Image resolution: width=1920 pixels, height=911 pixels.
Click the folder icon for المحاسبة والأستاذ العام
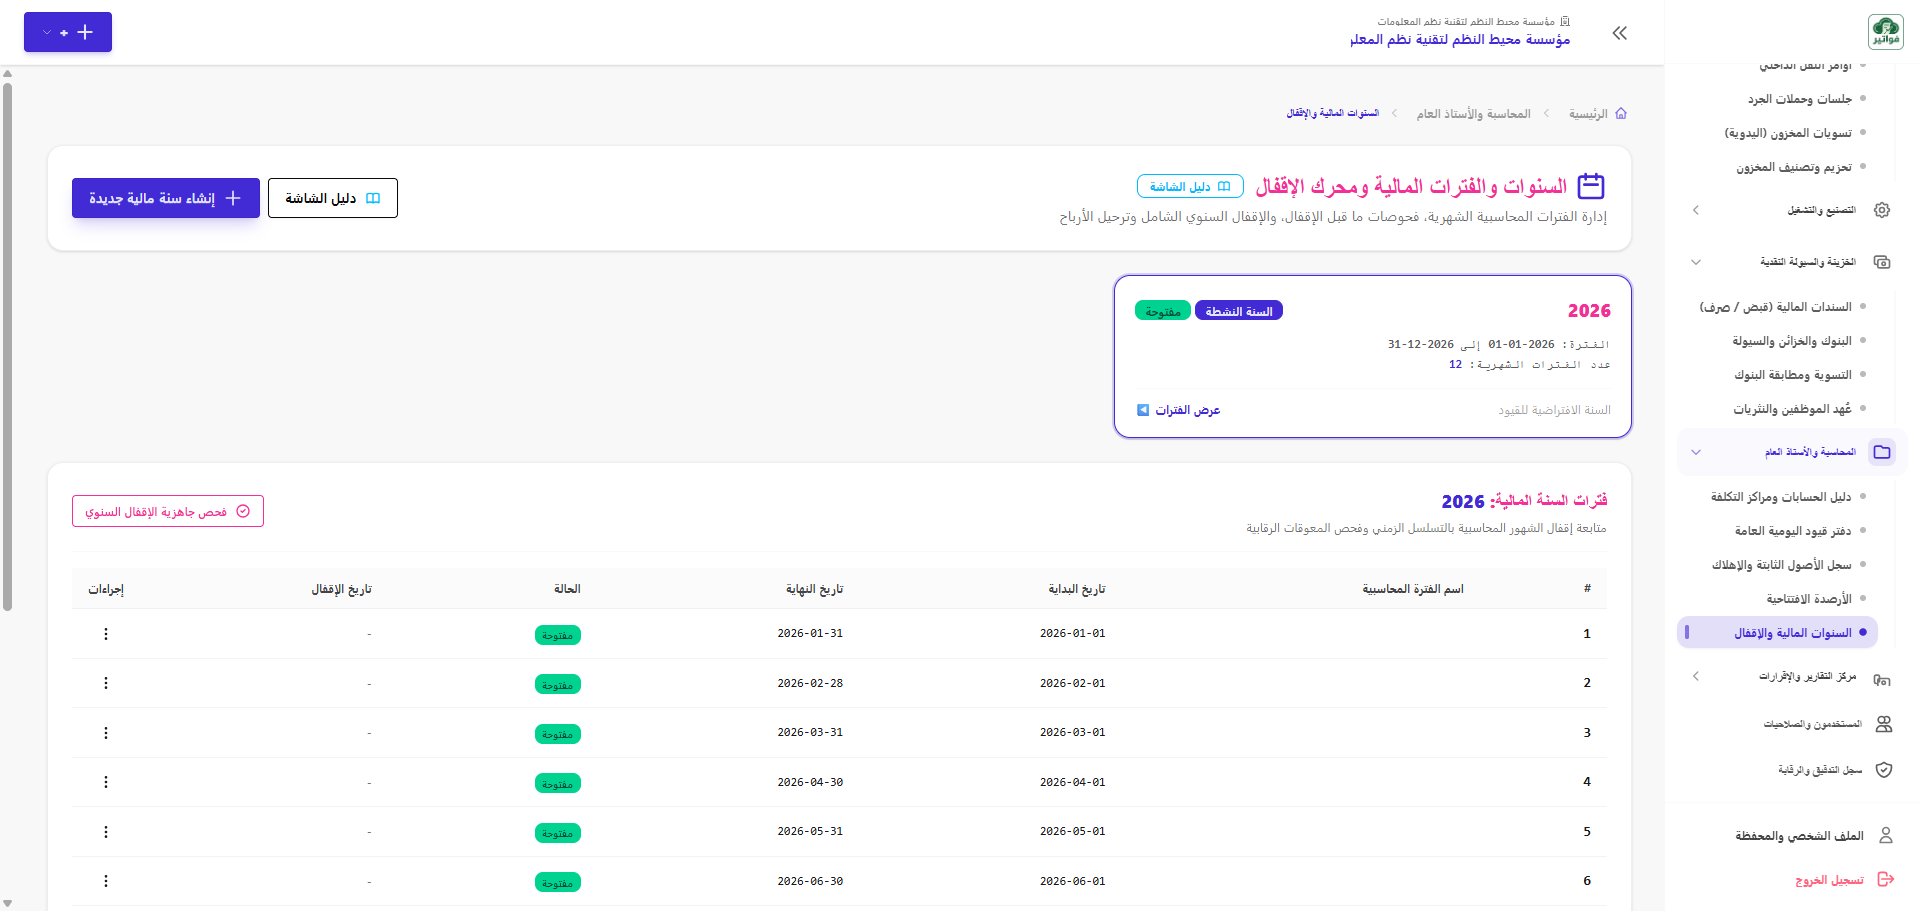1882,452
